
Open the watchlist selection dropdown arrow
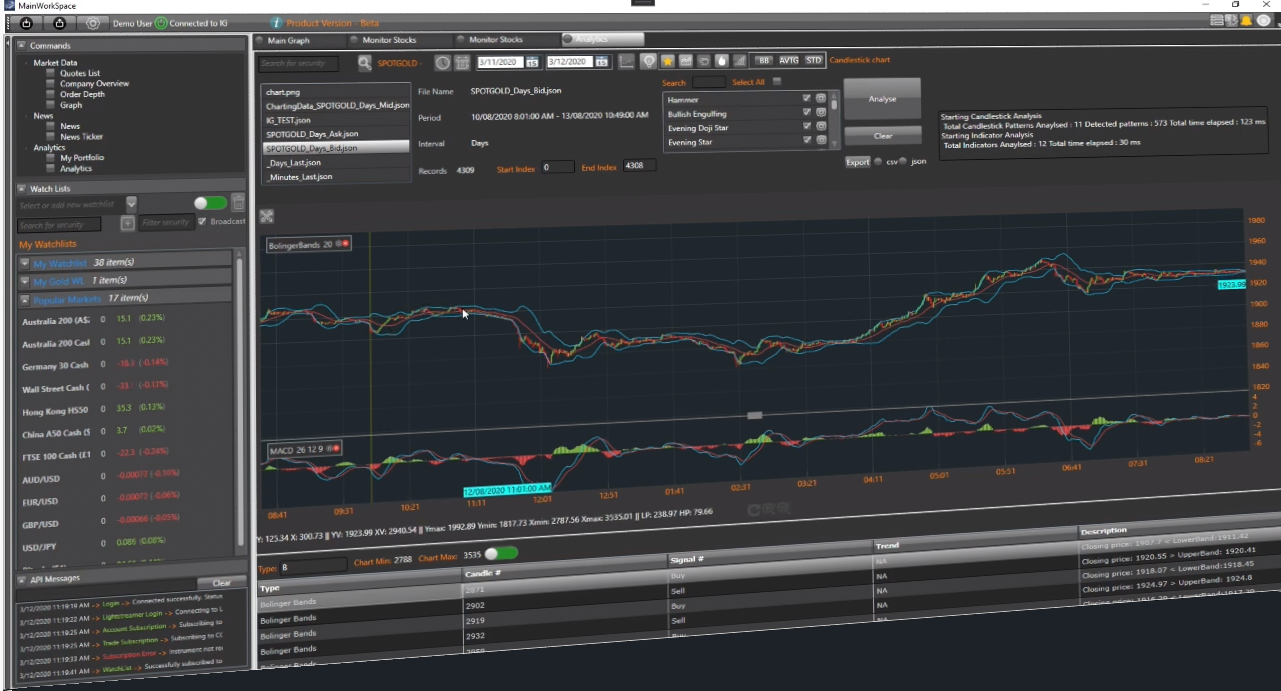pyautogui.click(x=131, y=203)
